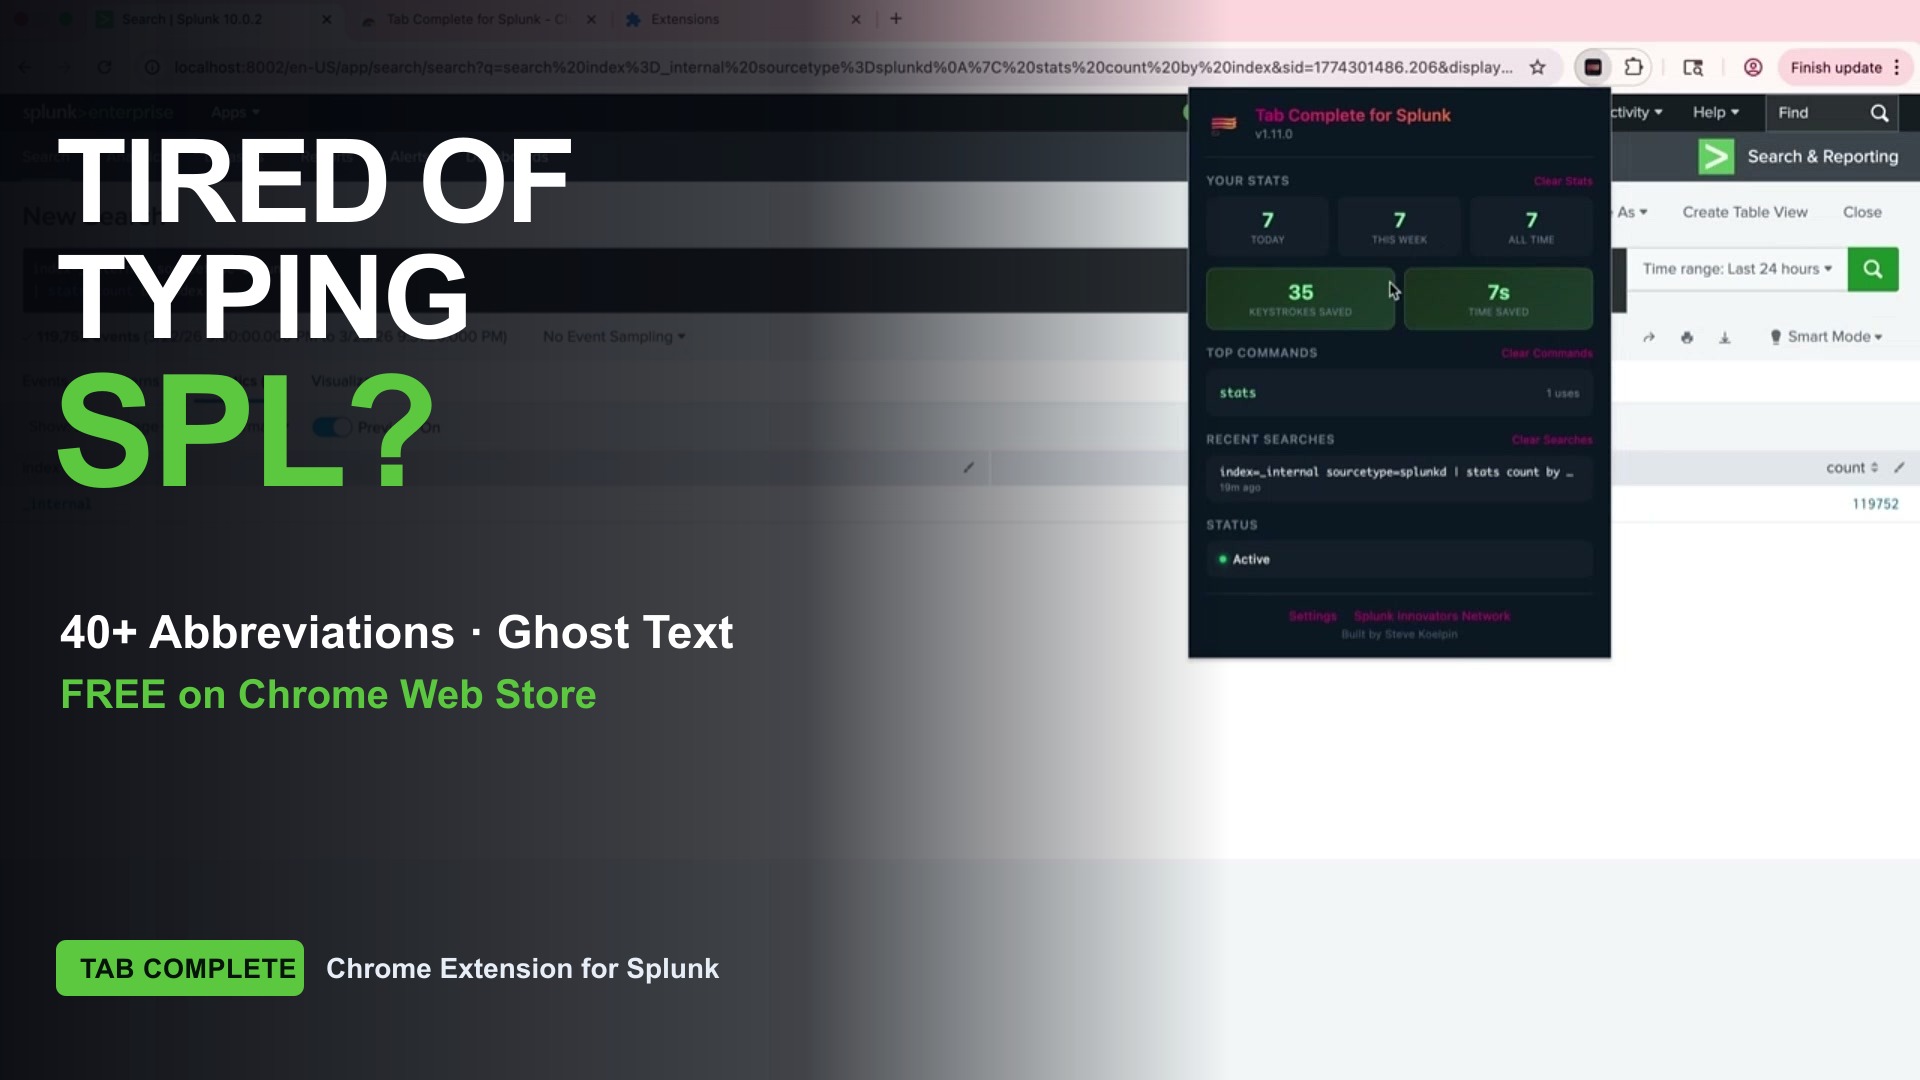Click the Today stats tile
The height and width of the screenshot is (1080, 1920).
click(1267, 227)
